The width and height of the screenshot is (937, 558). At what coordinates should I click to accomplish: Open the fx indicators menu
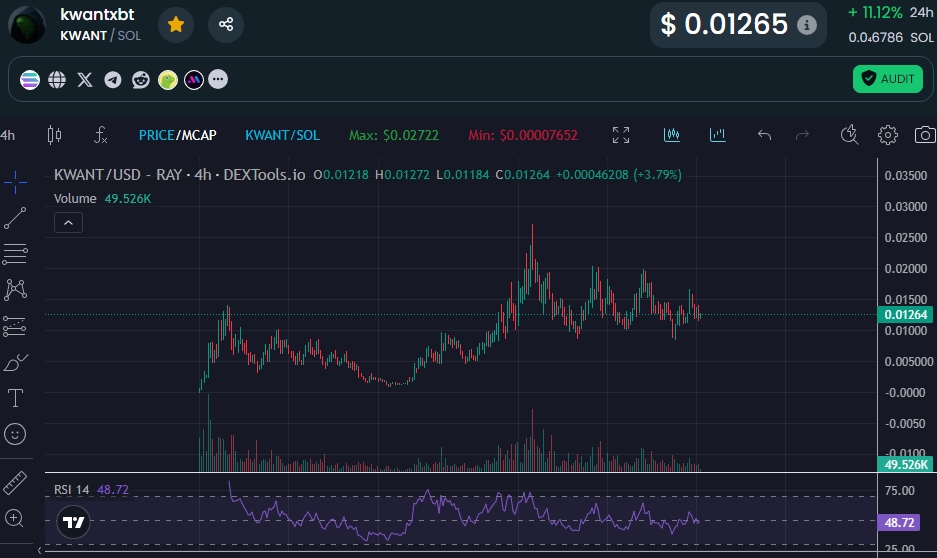(101, 135)
